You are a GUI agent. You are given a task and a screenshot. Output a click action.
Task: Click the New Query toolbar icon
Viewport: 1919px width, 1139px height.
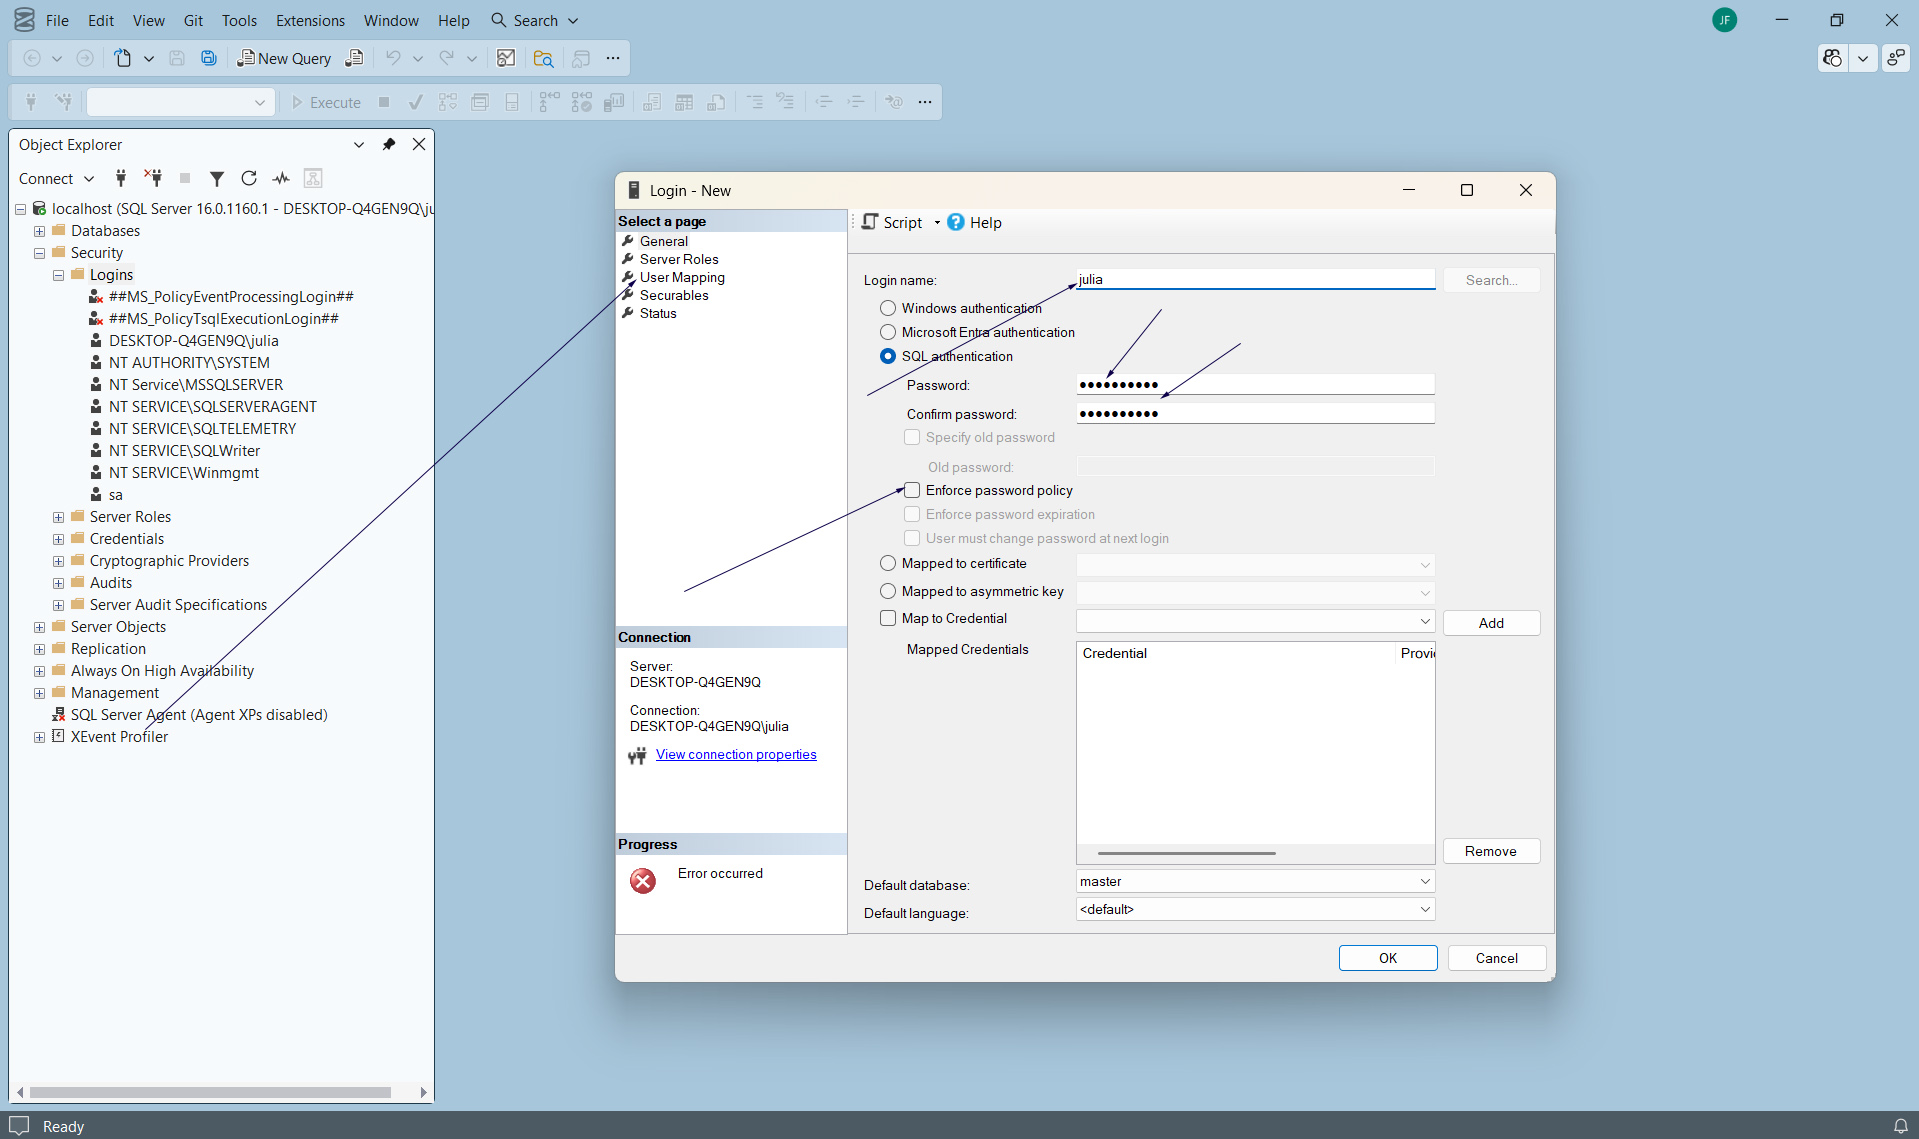coord(284,58)
